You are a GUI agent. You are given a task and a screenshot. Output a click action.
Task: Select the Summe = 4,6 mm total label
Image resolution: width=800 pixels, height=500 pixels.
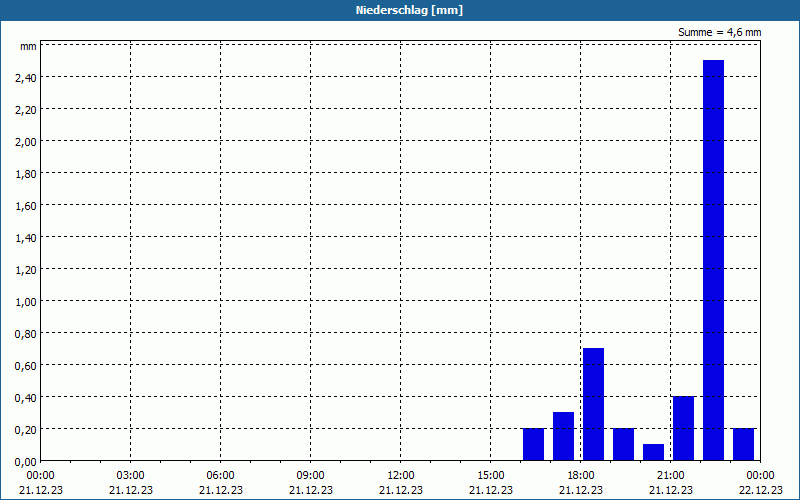click(719, 32)
